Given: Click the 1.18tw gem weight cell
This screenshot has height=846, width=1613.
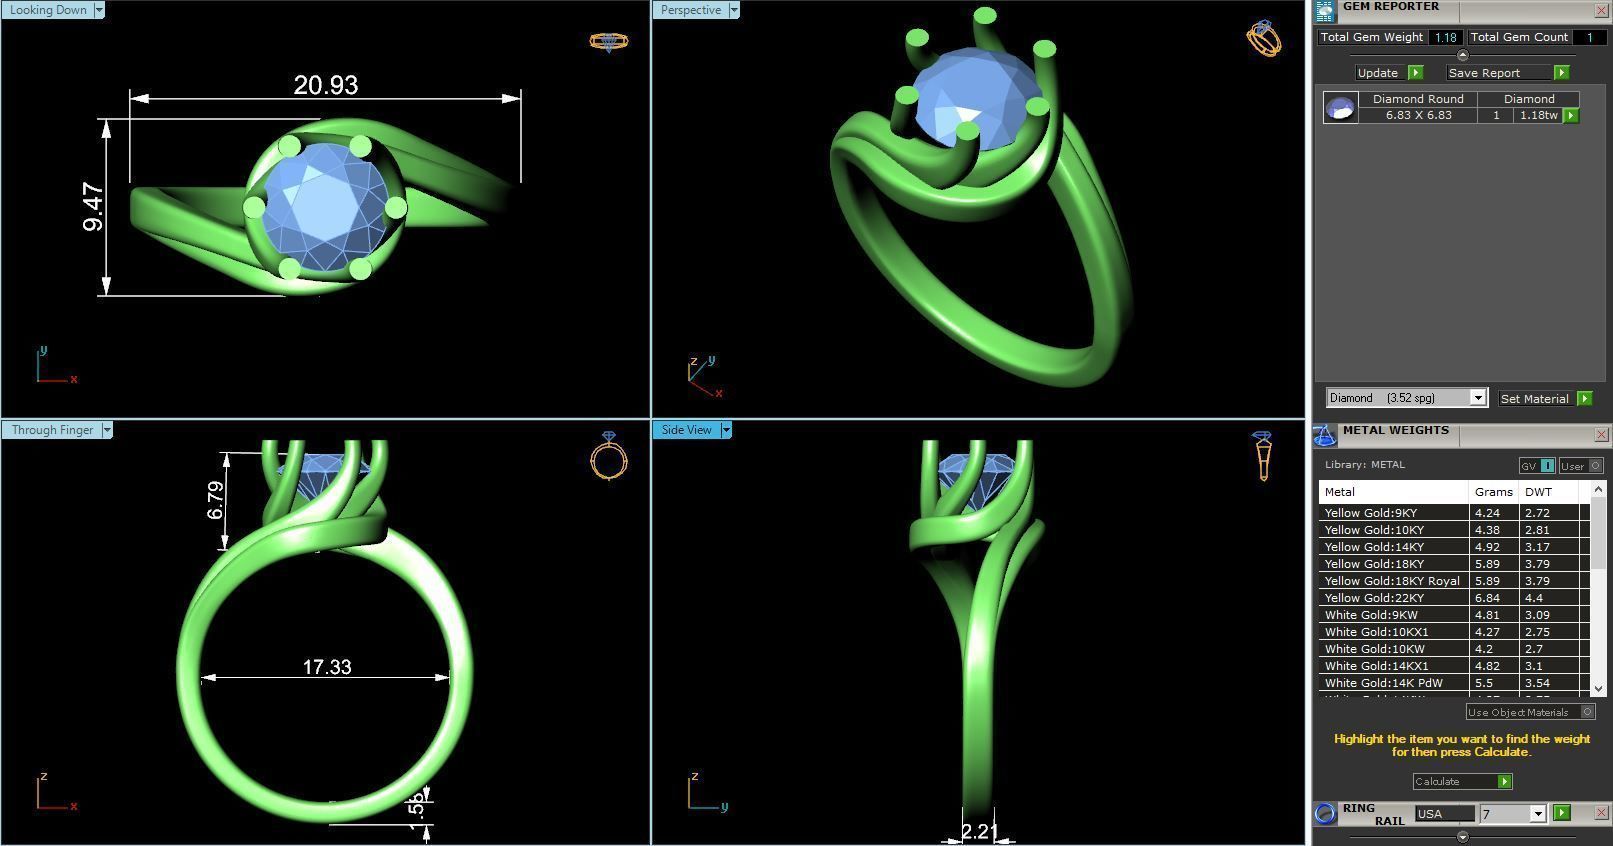Looking at the screenshot, I should [1538, 115].
